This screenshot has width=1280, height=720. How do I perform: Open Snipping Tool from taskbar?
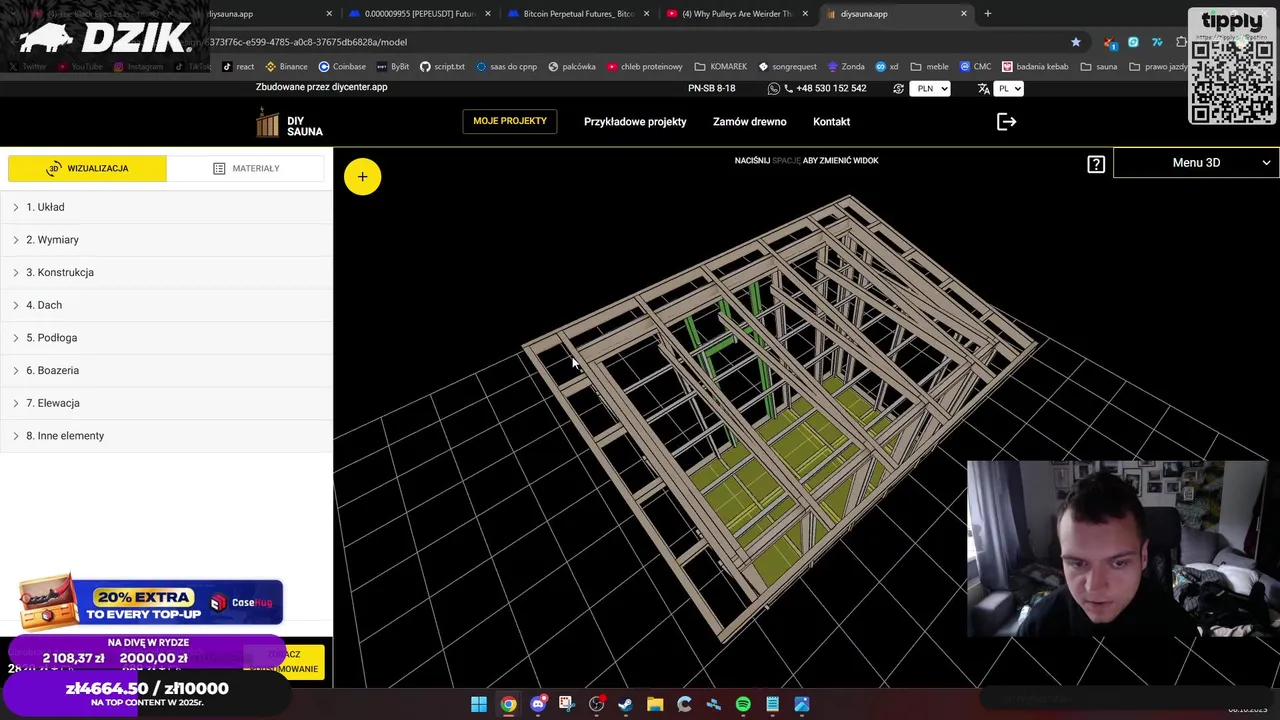coord(567,704)
